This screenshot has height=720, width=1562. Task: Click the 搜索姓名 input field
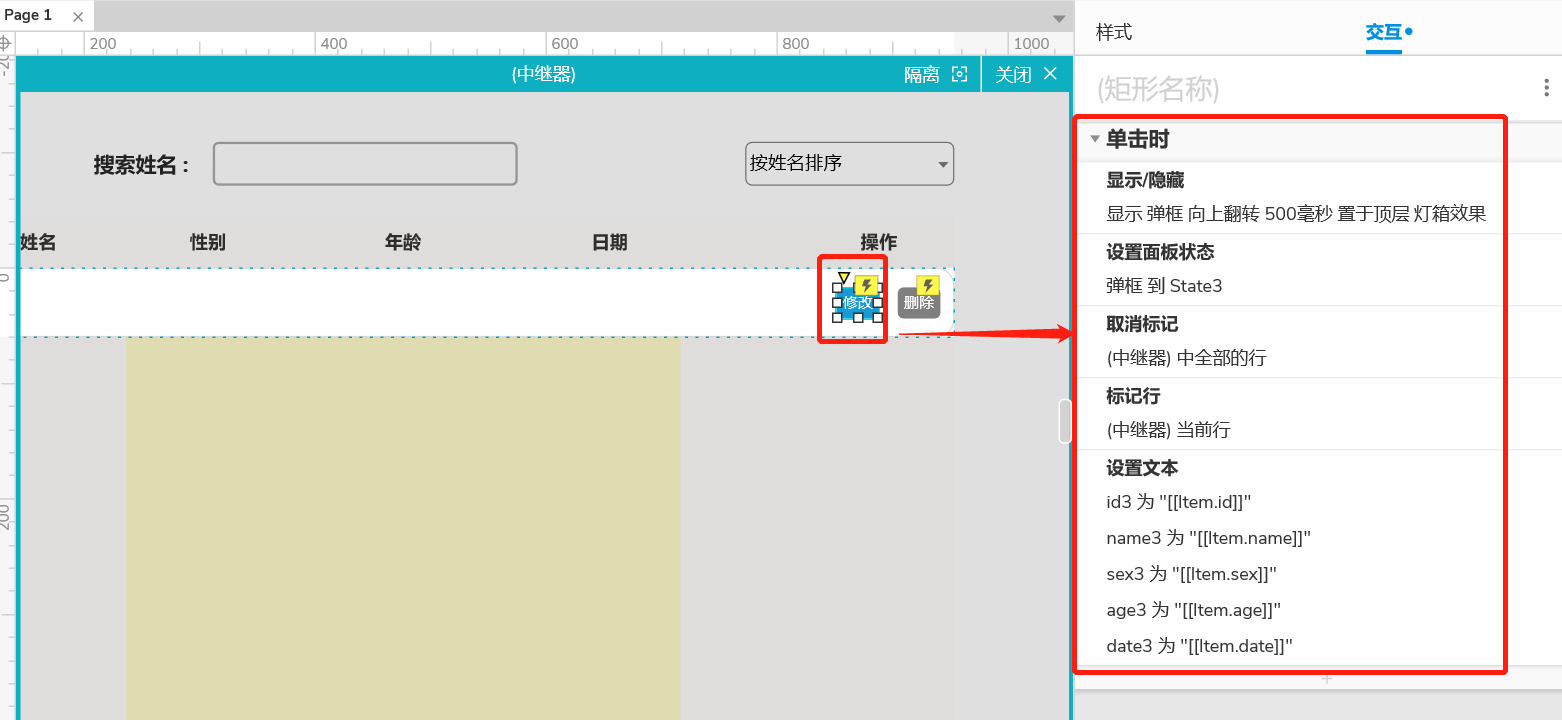[365, 164]
